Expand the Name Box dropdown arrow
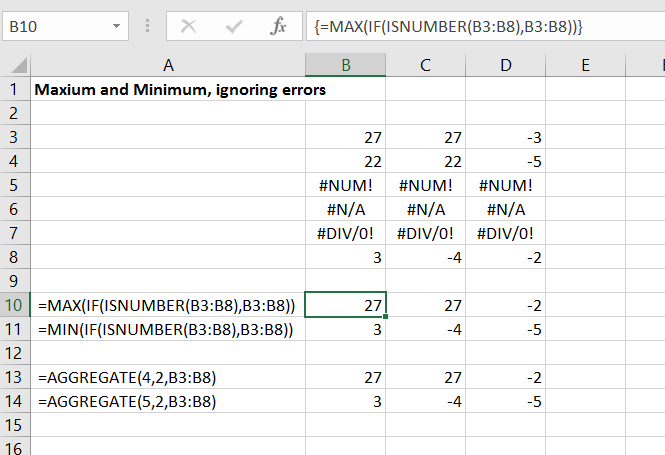 click(x=117, y=27)
